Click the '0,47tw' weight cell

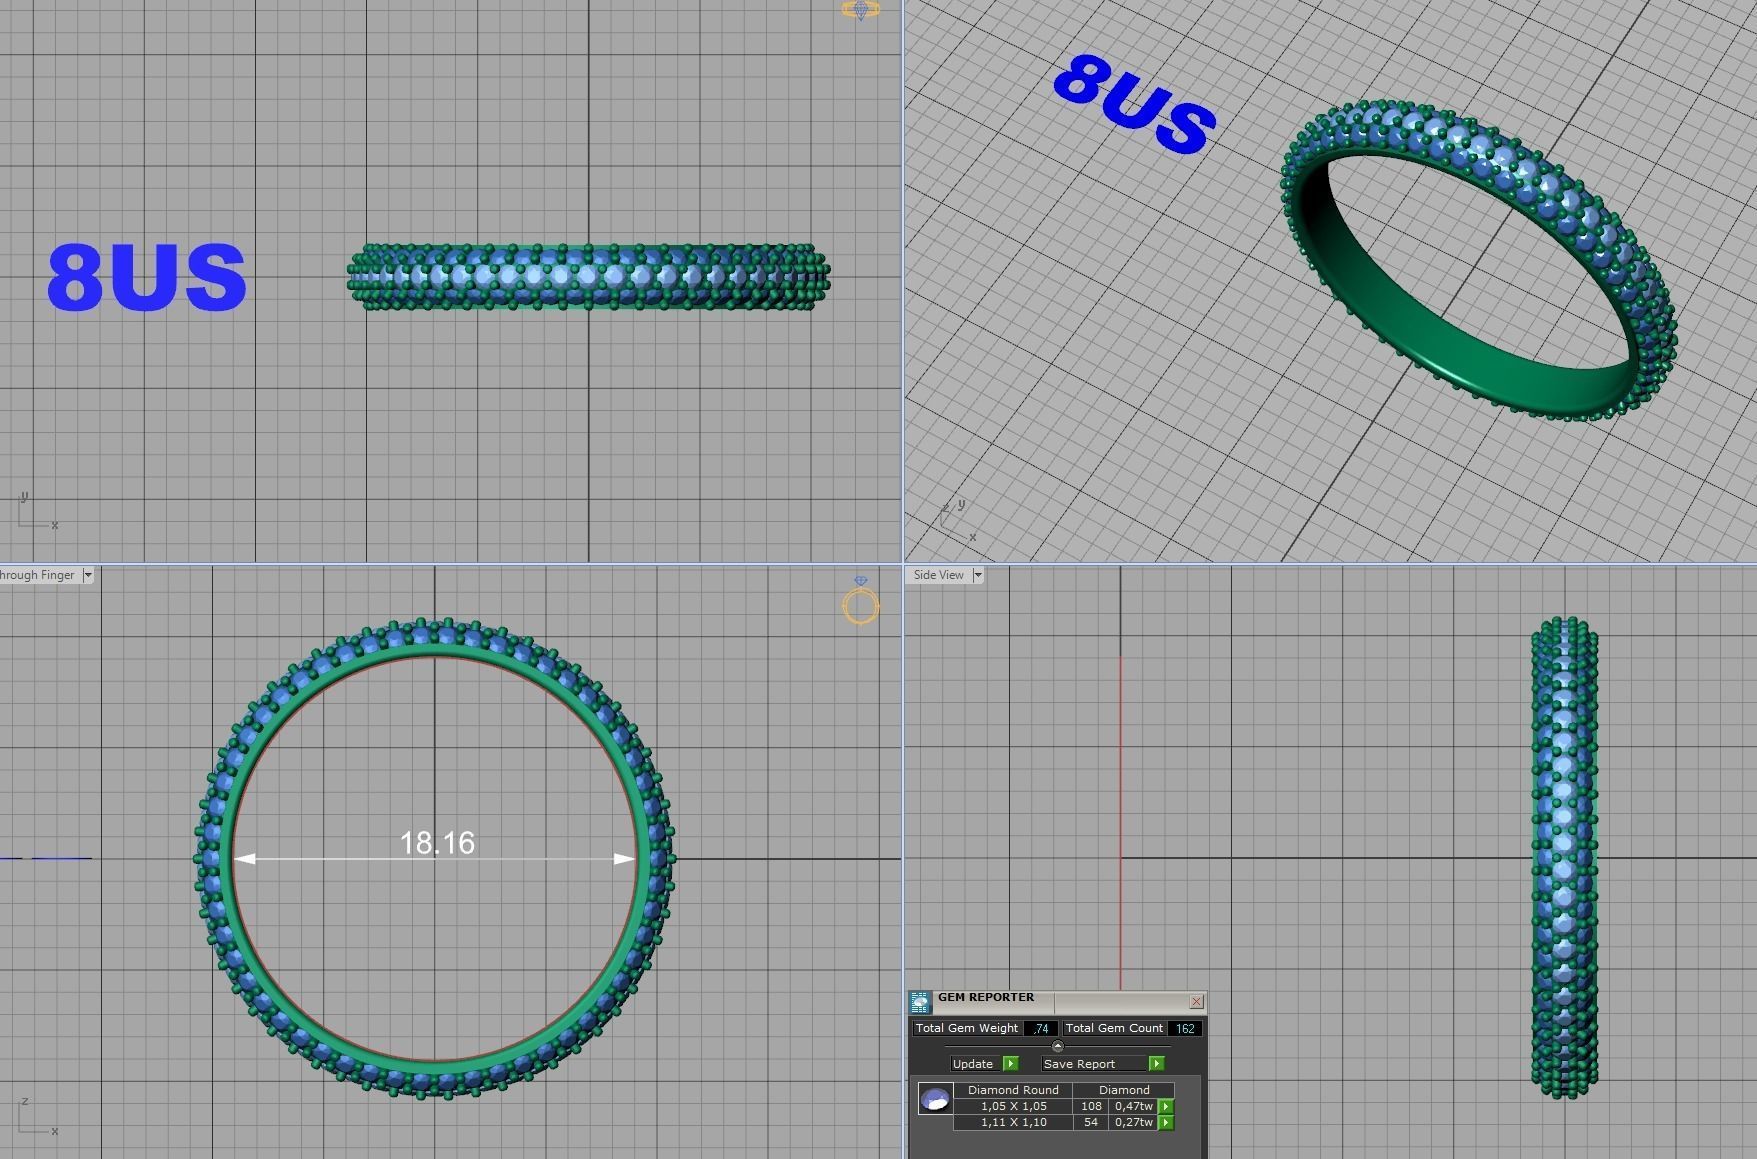1134,1106
